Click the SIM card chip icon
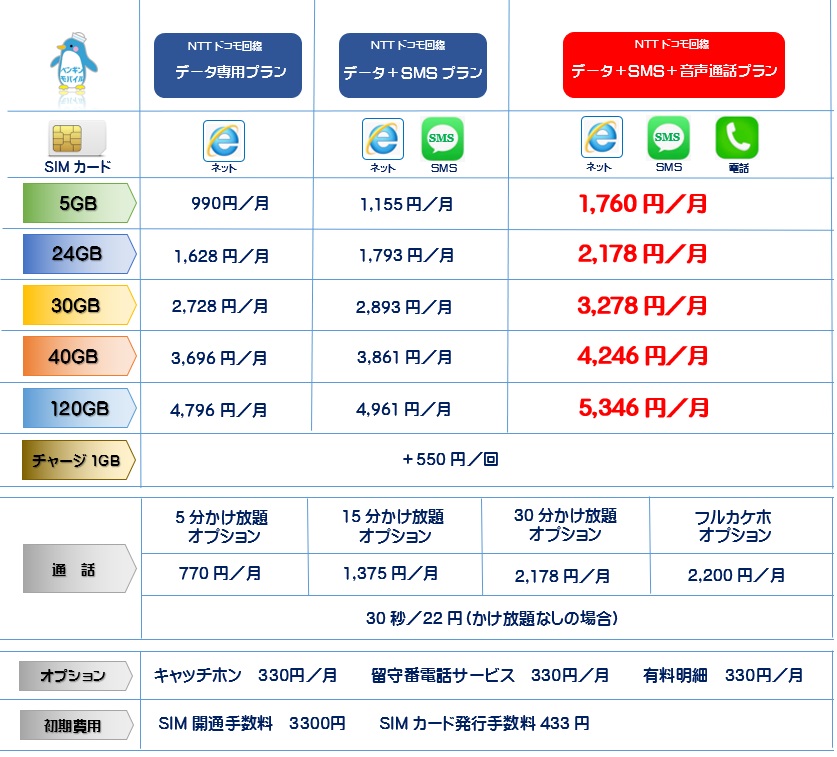The width and height of the screenshot is (837, 757). click(x=77, y=138)
